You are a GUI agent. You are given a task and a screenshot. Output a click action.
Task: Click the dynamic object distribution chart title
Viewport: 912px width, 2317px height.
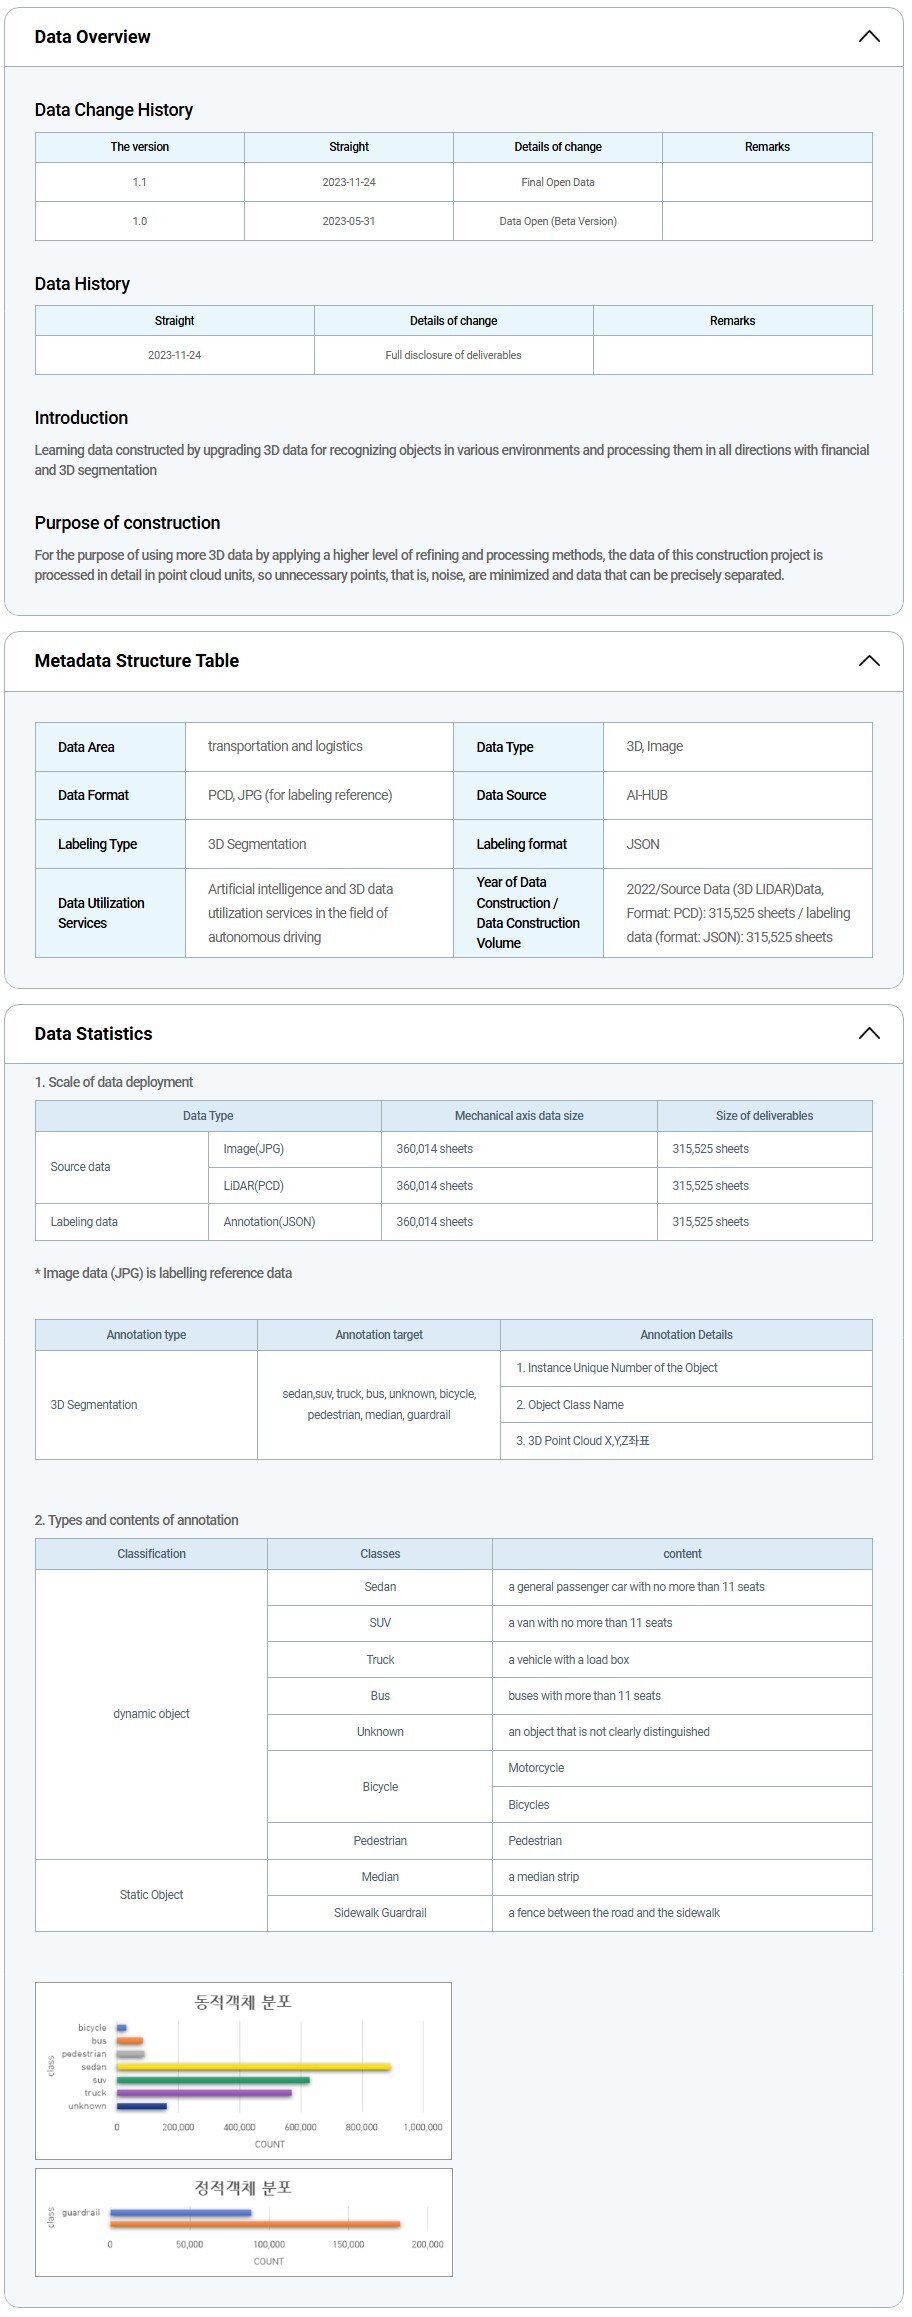(243, 2001)
